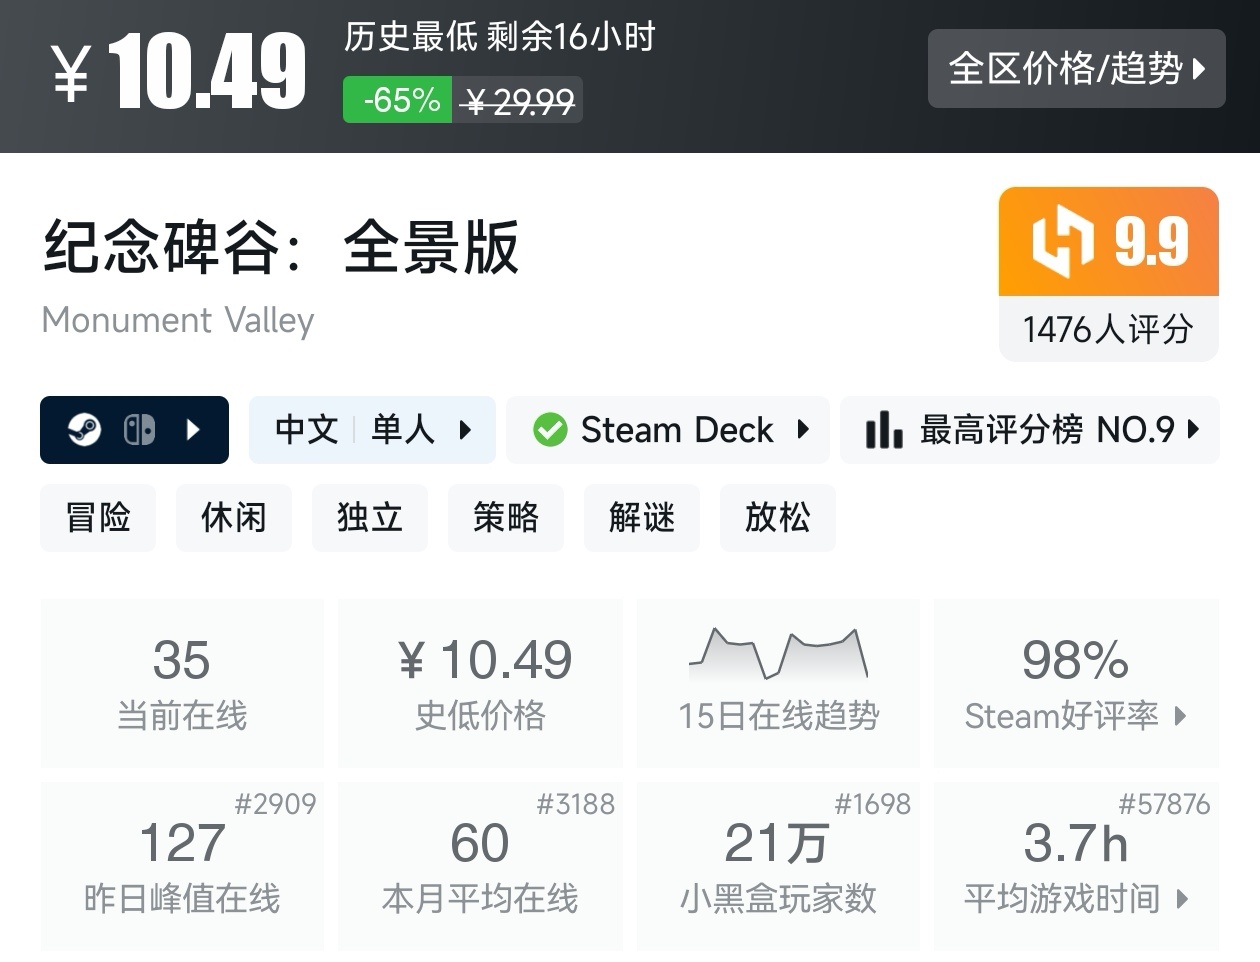Click the #2909 rank label
The width and height of the screenshot is (1260, 962).
coord(275,804)
